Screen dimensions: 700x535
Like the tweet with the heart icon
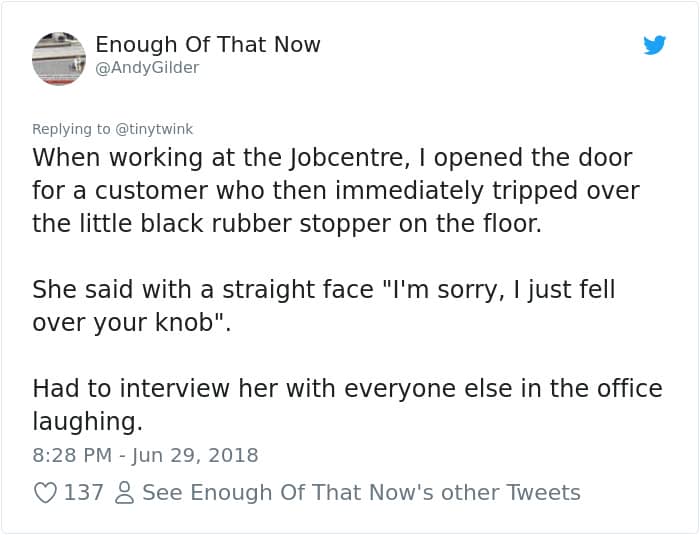tap(46, 493)
